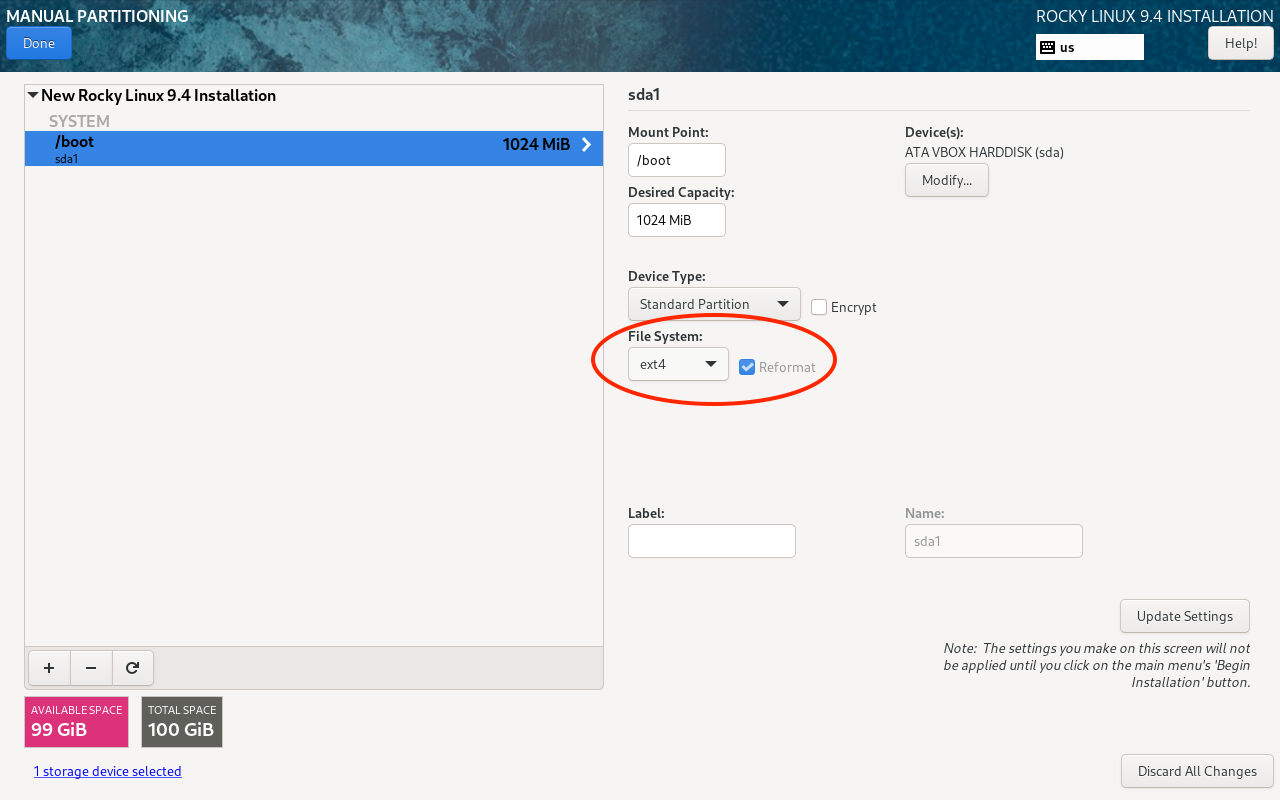
Task: Click the SYSTEM section heading
Action: pos(79,121)
